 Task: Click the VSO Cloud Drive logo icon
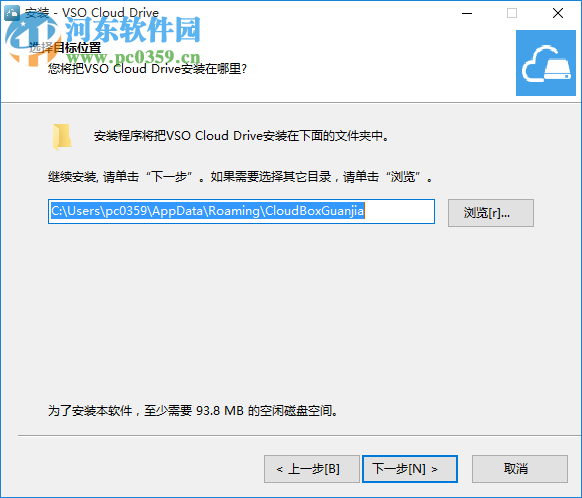pyautogui.click(x=545, y=63)
